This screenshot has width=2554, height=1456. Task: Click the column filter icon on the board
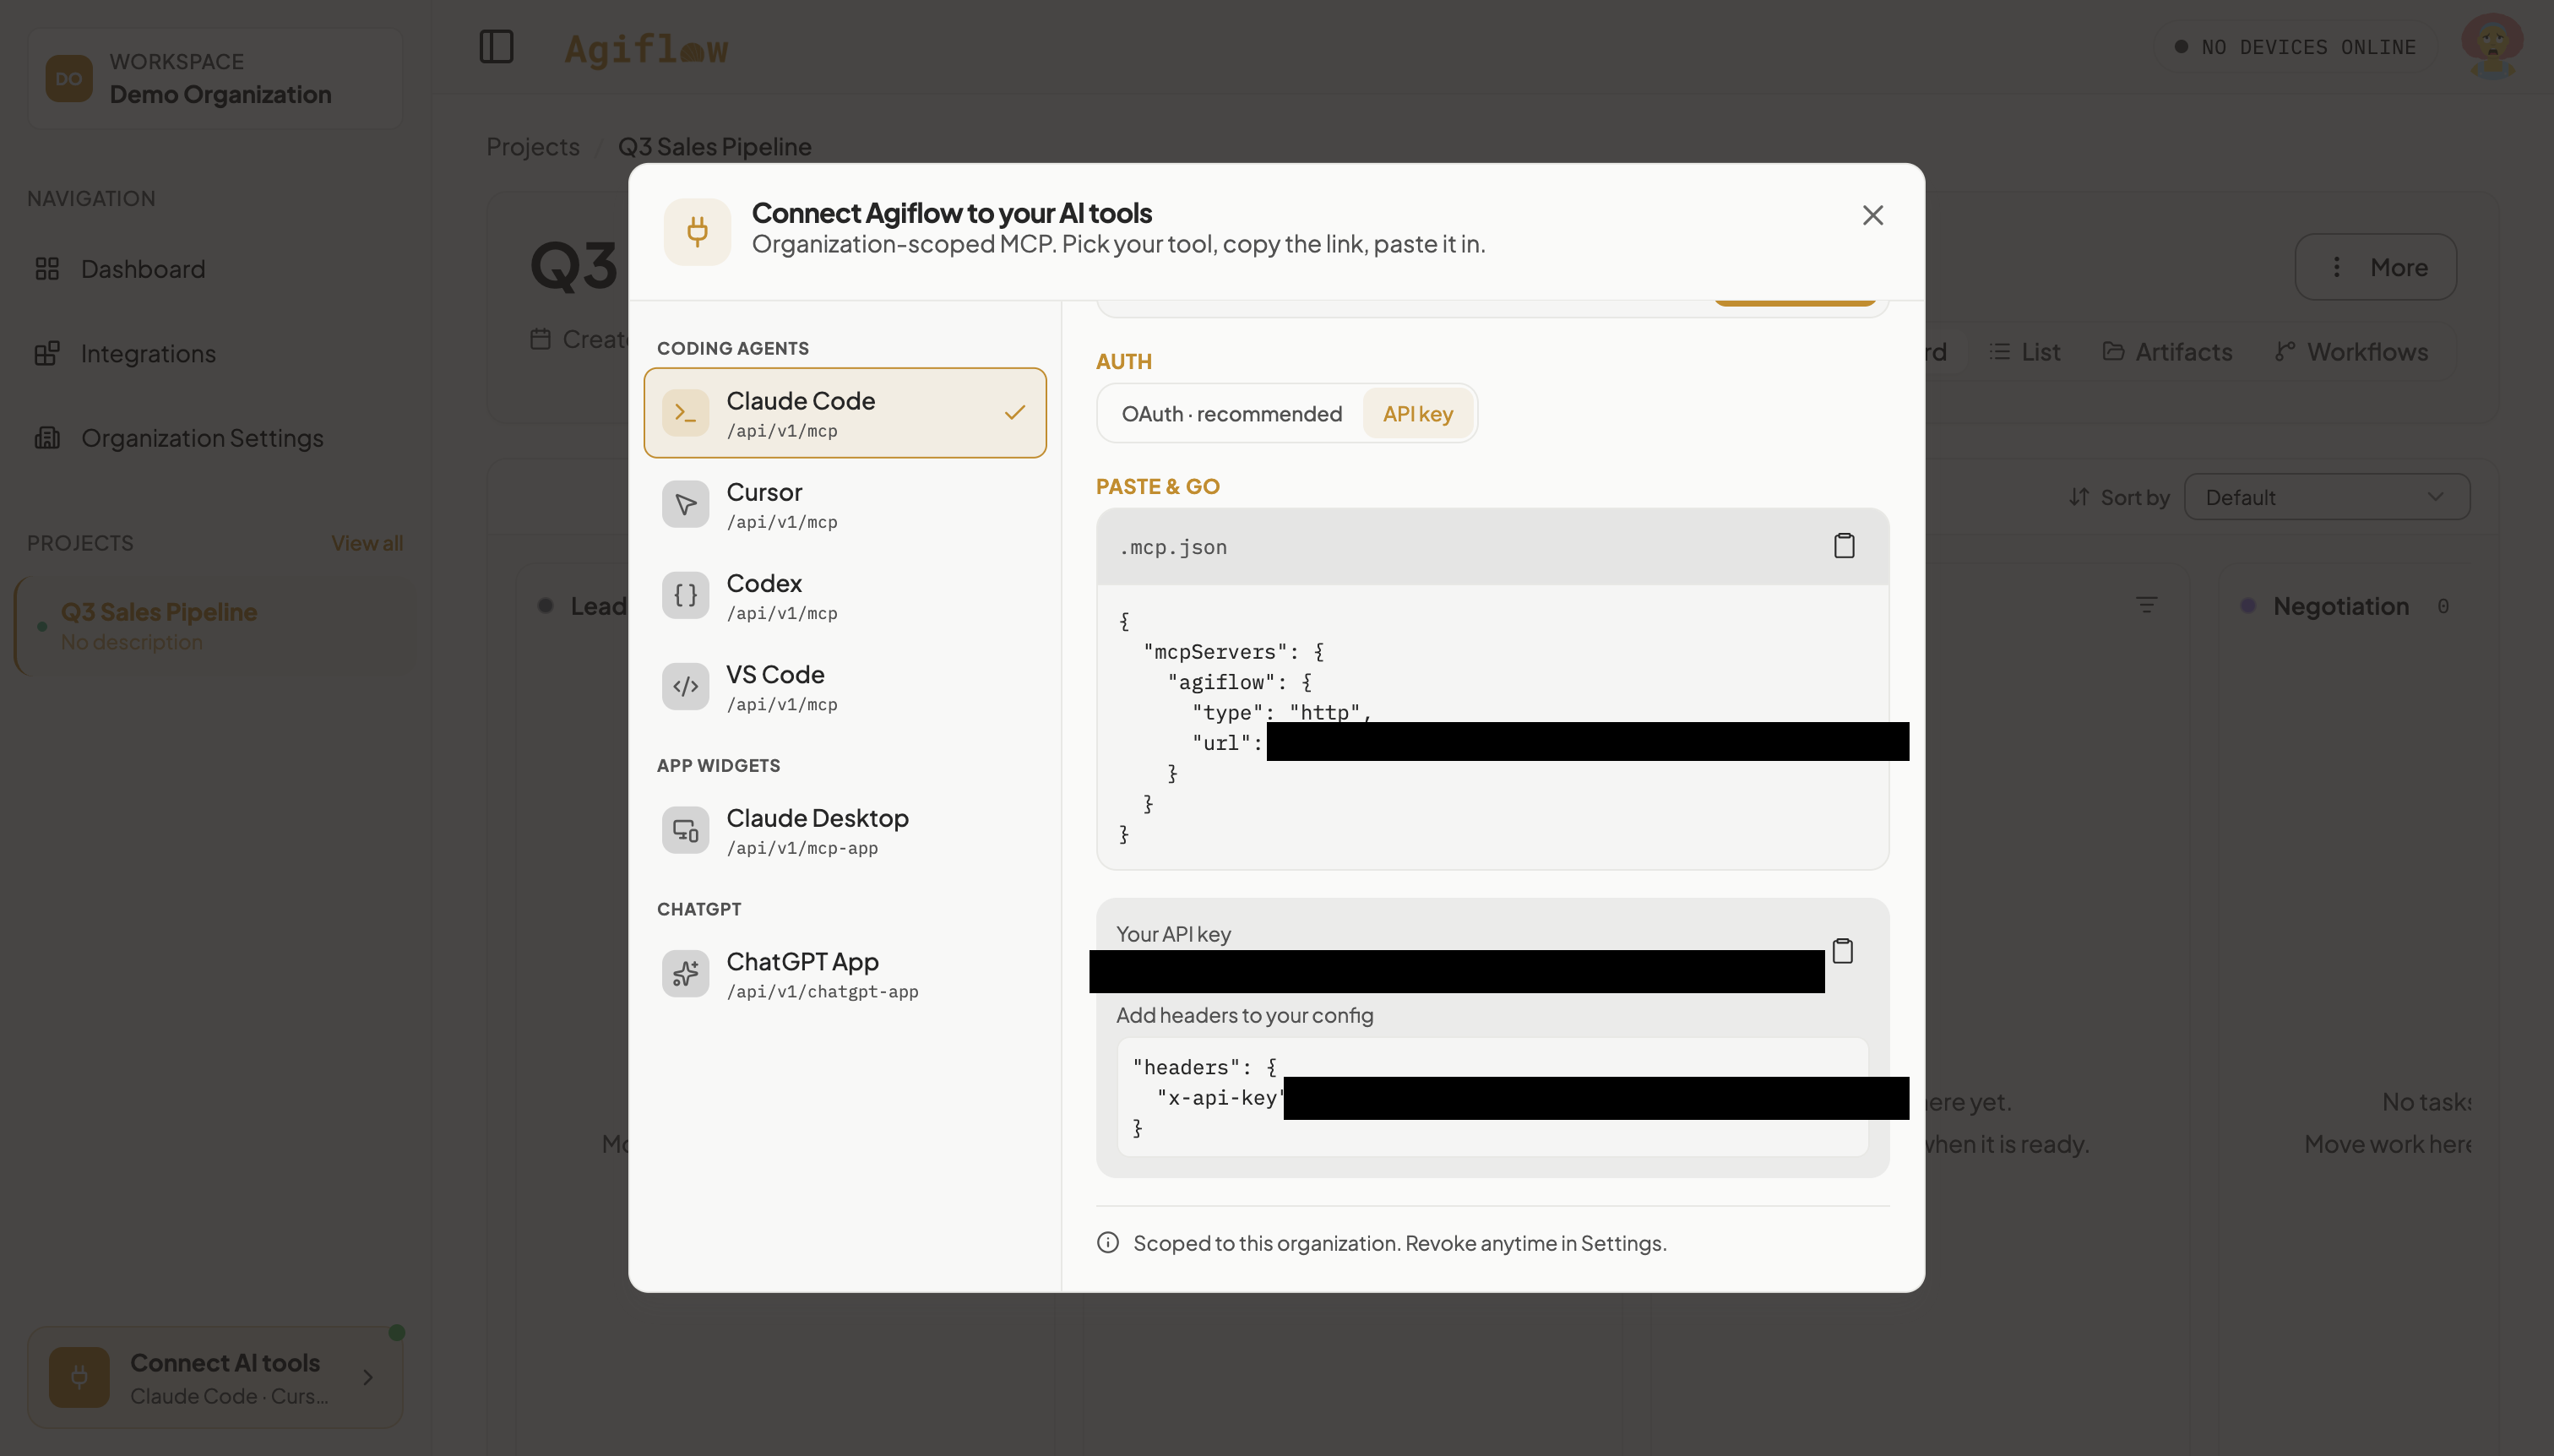[x=2146, y=605]
